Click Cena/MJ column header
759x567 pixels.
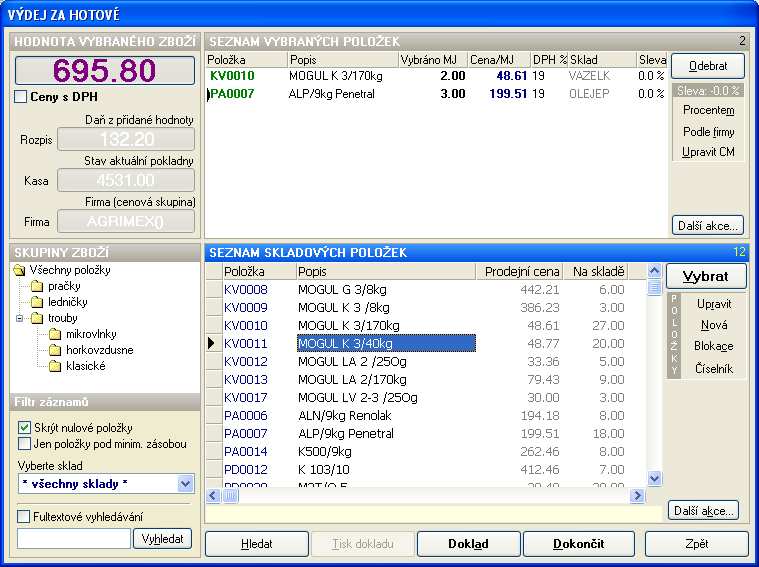(499, 60)
